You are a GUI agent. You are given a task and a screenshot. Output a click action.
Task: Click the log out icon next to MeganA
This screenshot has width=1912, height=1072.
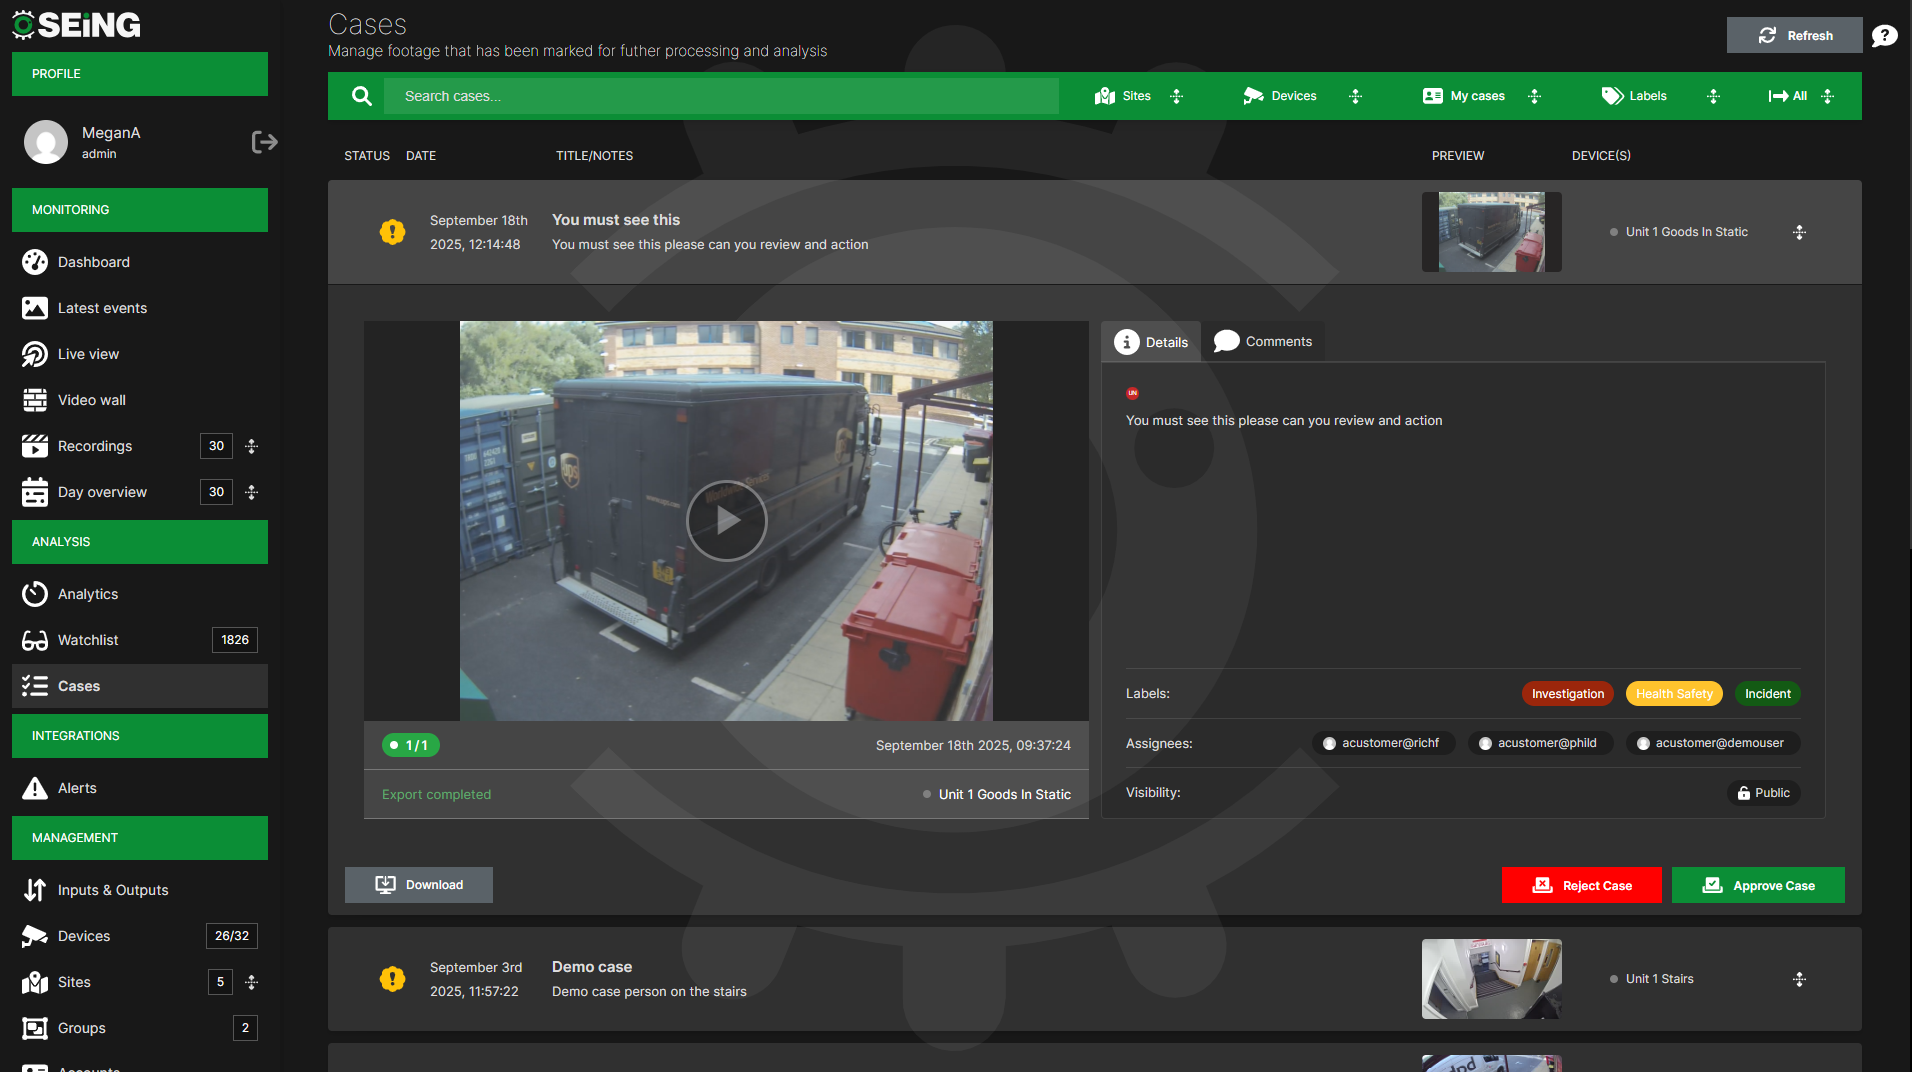point(264,141)
